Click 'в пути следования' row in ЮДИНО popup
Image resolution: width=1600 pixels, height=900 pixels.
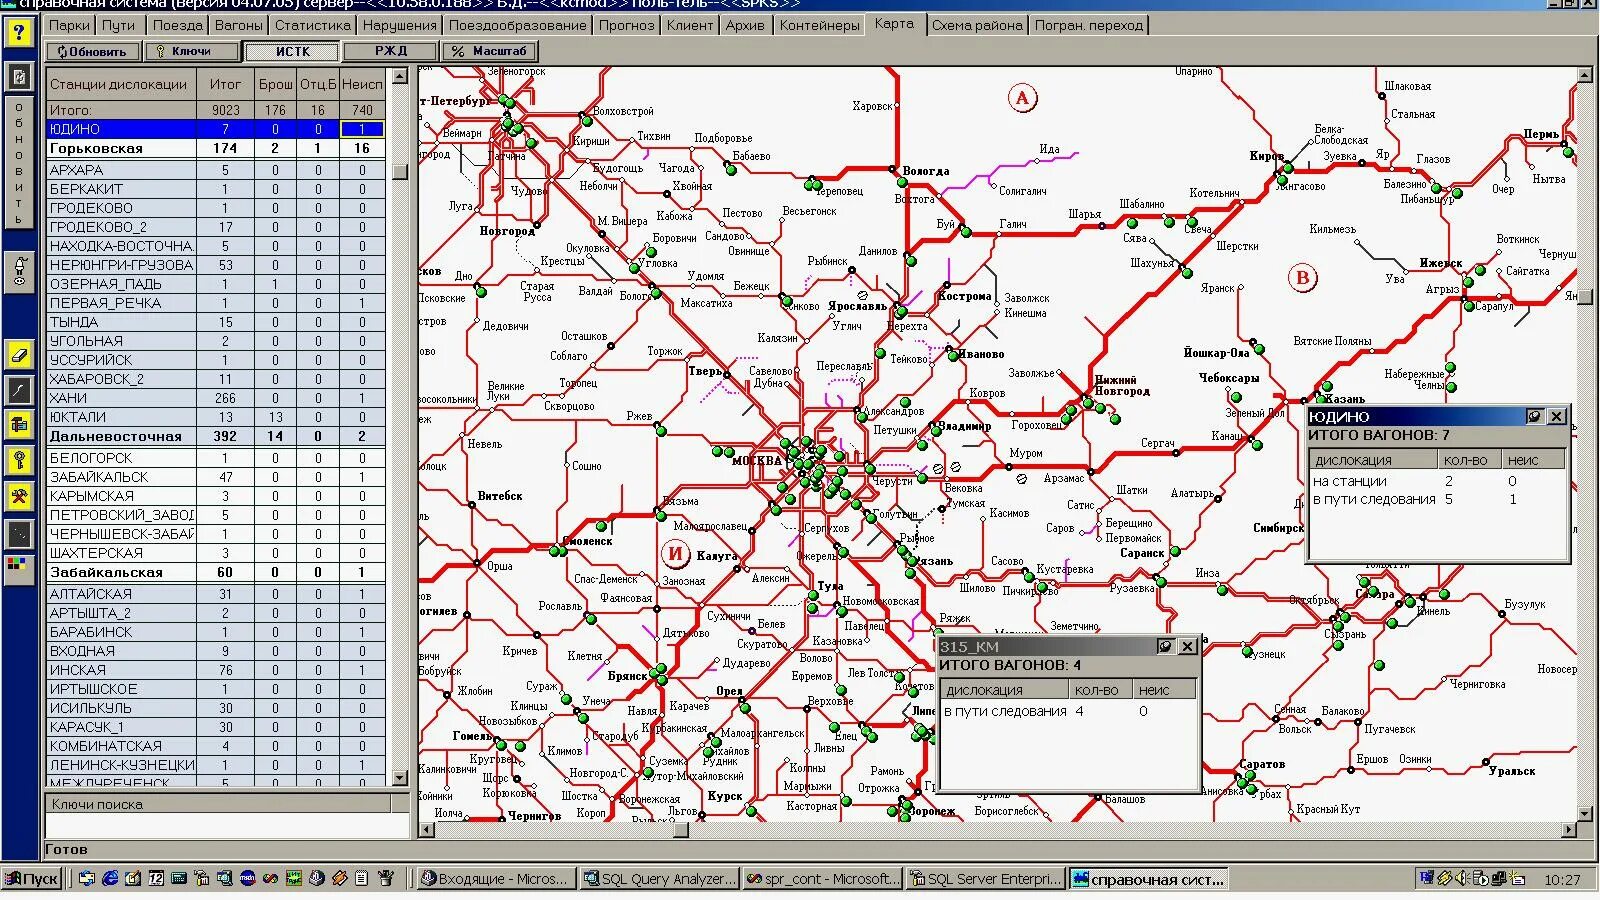1435,499
